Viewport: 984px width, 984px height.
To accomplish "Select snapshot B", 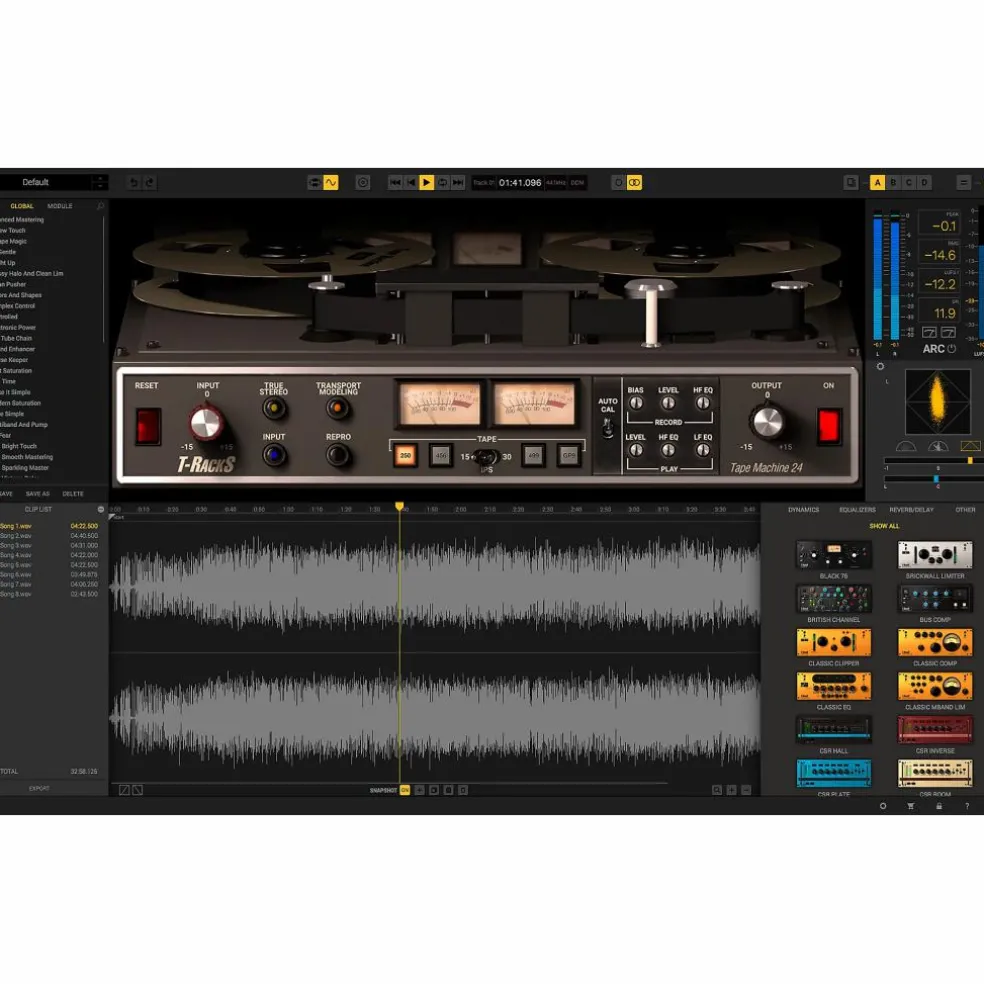I will point(893,183).
